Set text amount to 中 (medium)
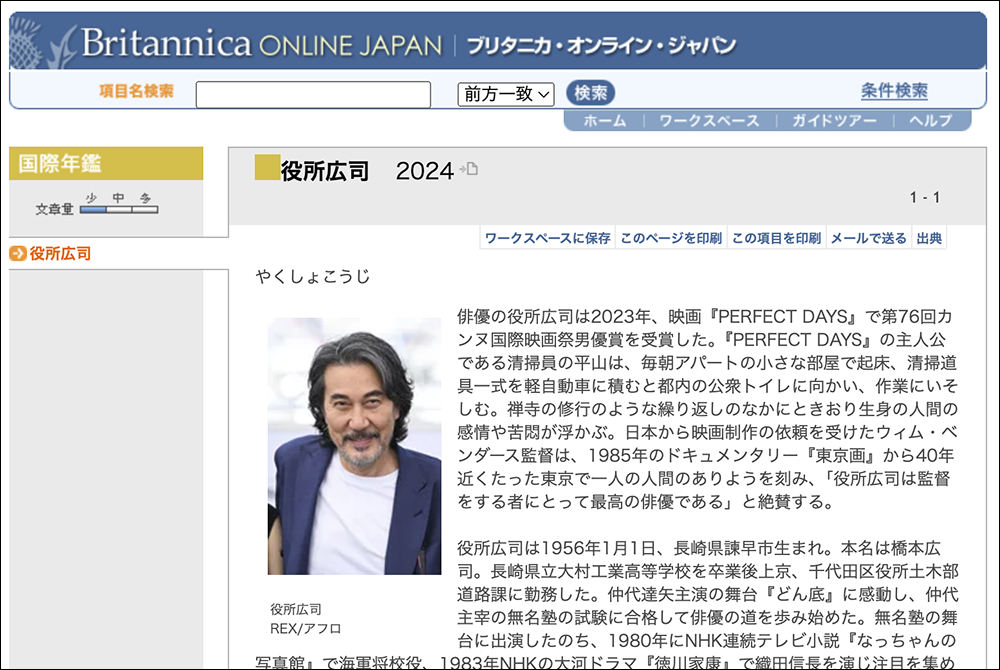Viewport: 1000px width, 670px height. [x=119, y=208]
